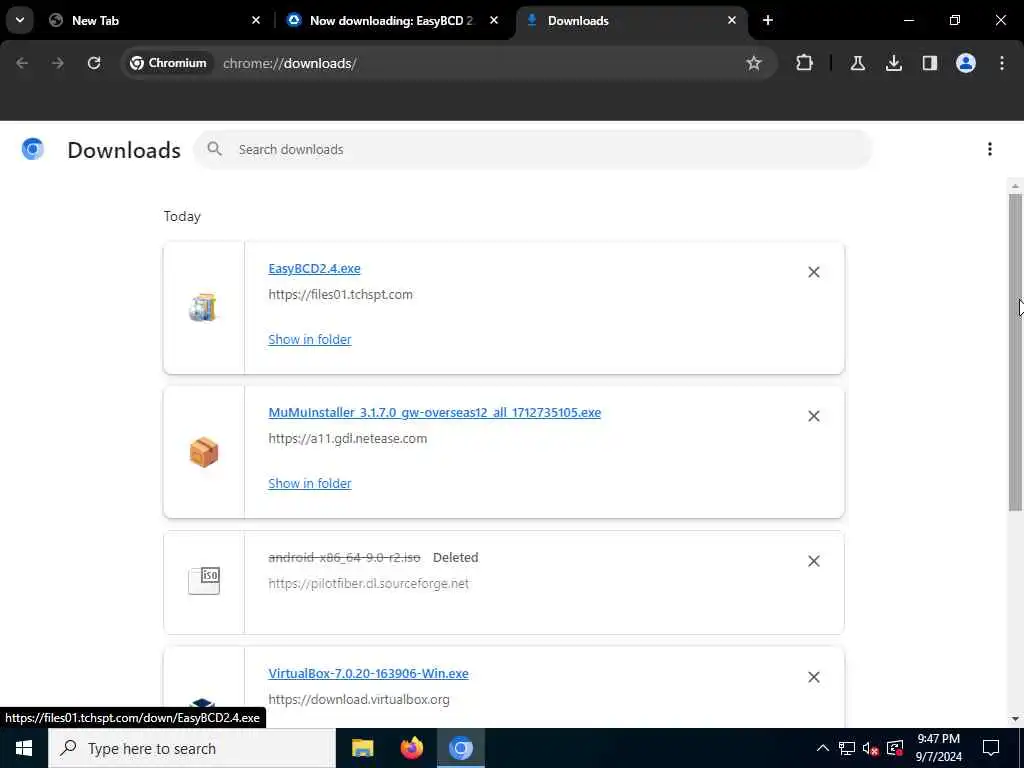The height and width of the screenshot is (768, 1024).
Task: Click the search magnifier icon in downloads
Action: [x=214, y=149]
